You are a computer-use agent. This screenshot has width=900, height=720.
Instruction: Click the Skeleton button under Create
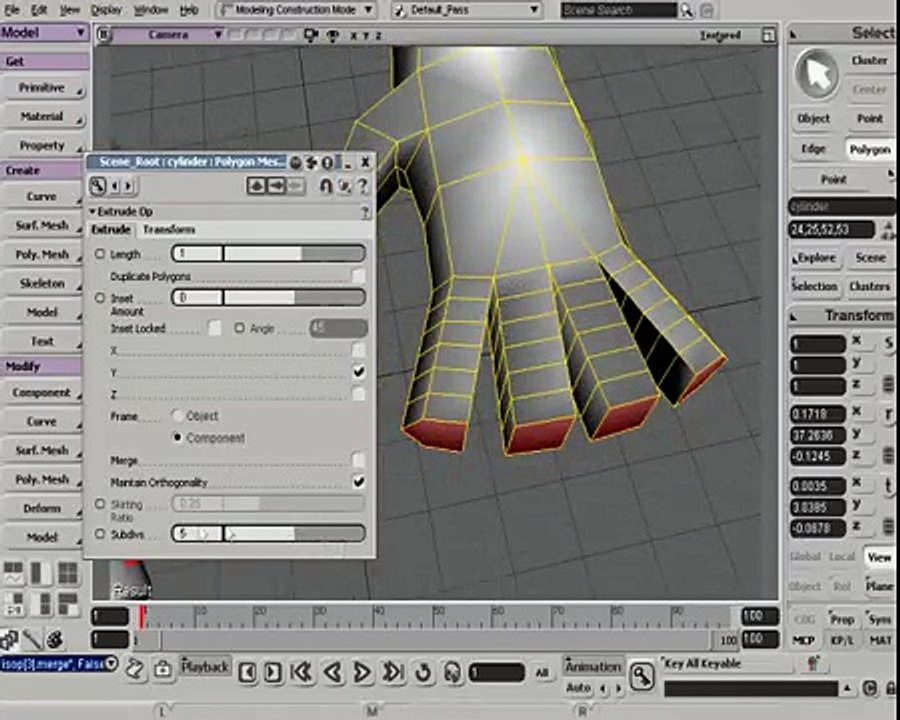click(43, 284)
